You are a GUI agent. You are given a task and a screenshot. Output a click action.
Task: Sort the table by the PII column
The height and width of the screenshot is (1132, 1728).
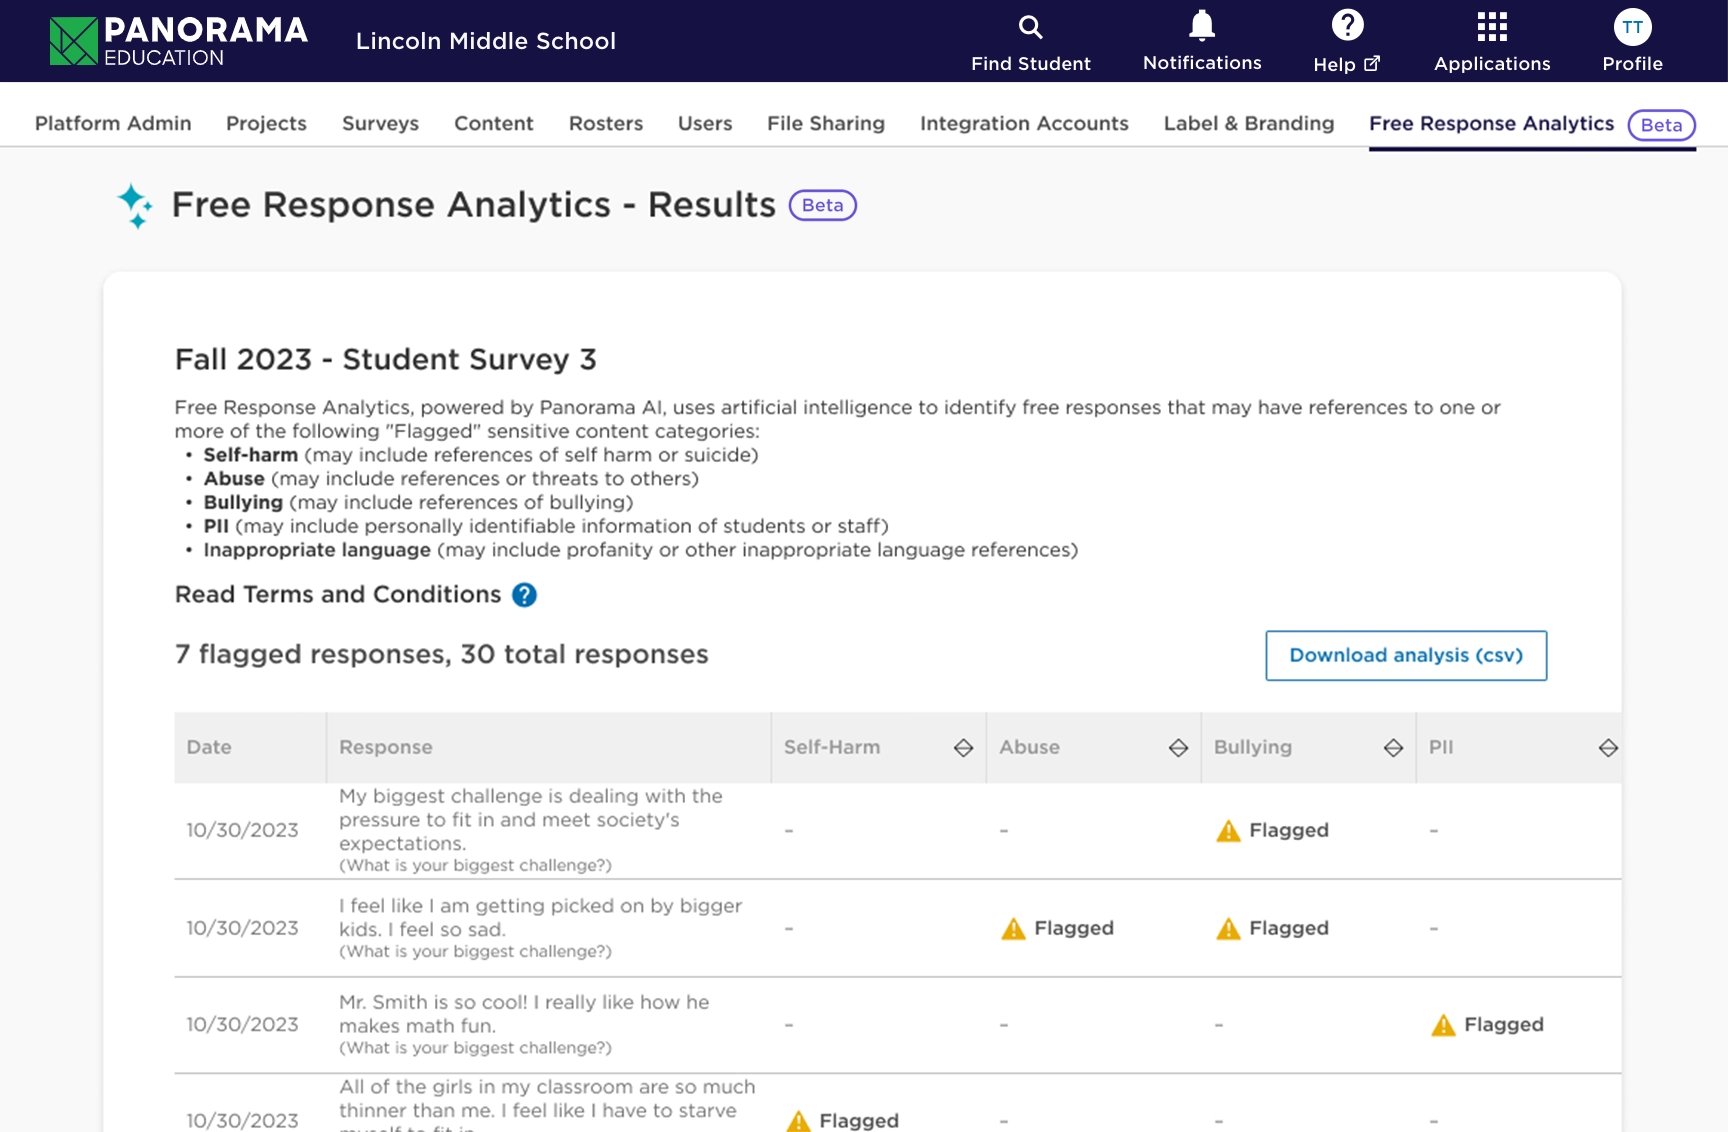click(x=1606, y=747)
